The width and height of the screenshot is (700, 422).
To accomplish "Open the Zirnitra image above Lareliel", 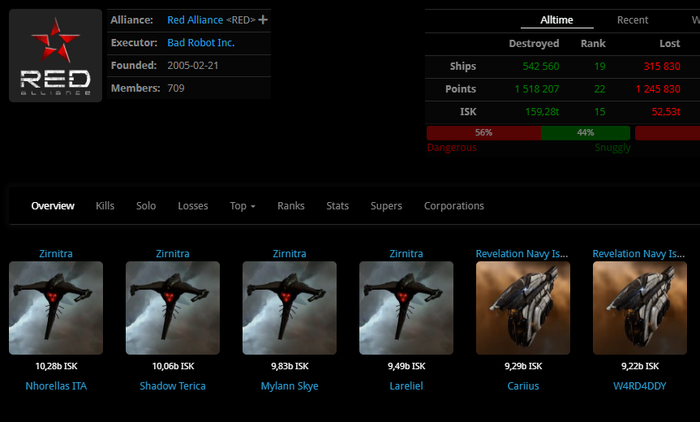I will (406, 308).
